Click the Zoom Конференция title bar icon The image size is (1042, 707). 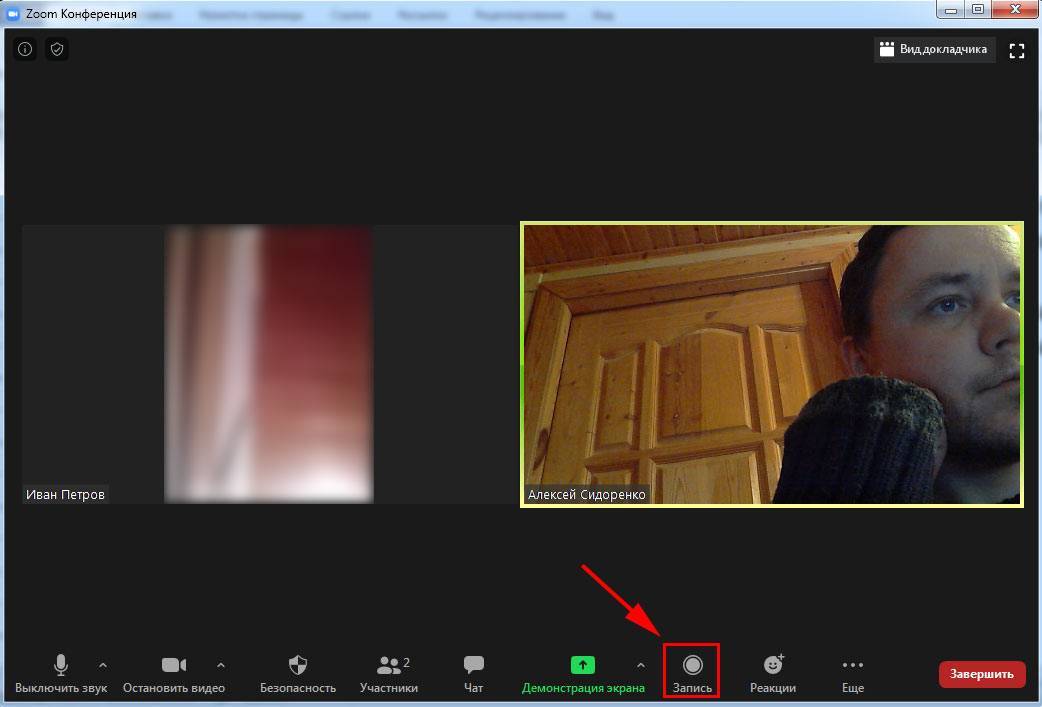pyautogui.click(x=13, y=13)
